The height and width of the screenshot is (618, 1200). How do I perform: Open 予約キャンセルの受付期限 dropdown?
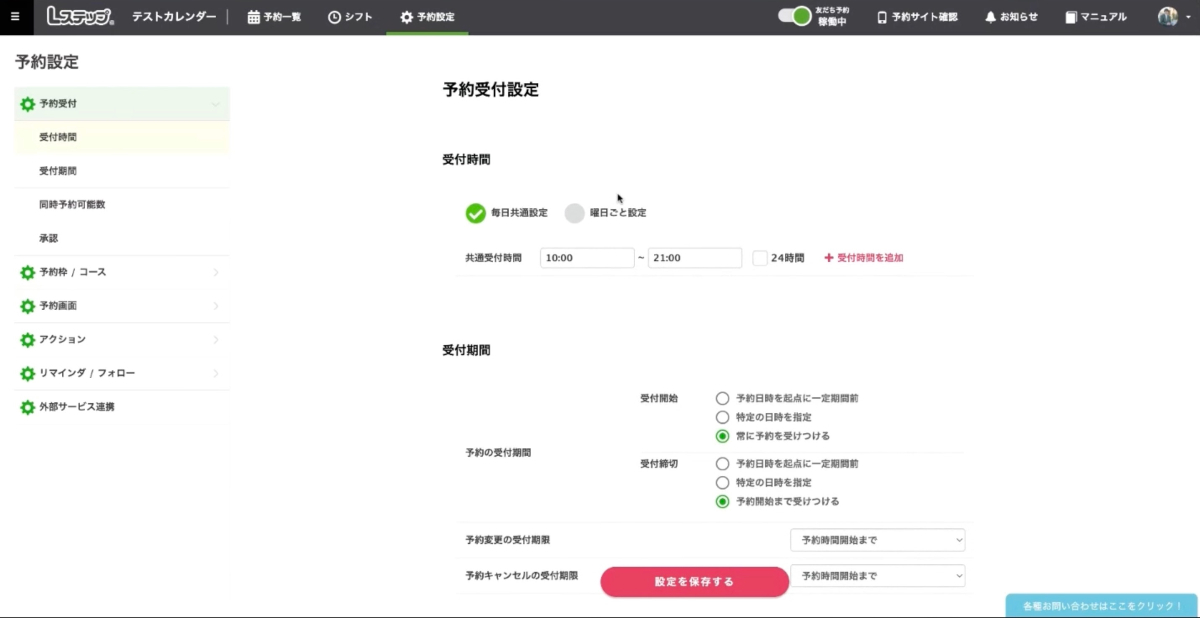click(x=877, y=576)
